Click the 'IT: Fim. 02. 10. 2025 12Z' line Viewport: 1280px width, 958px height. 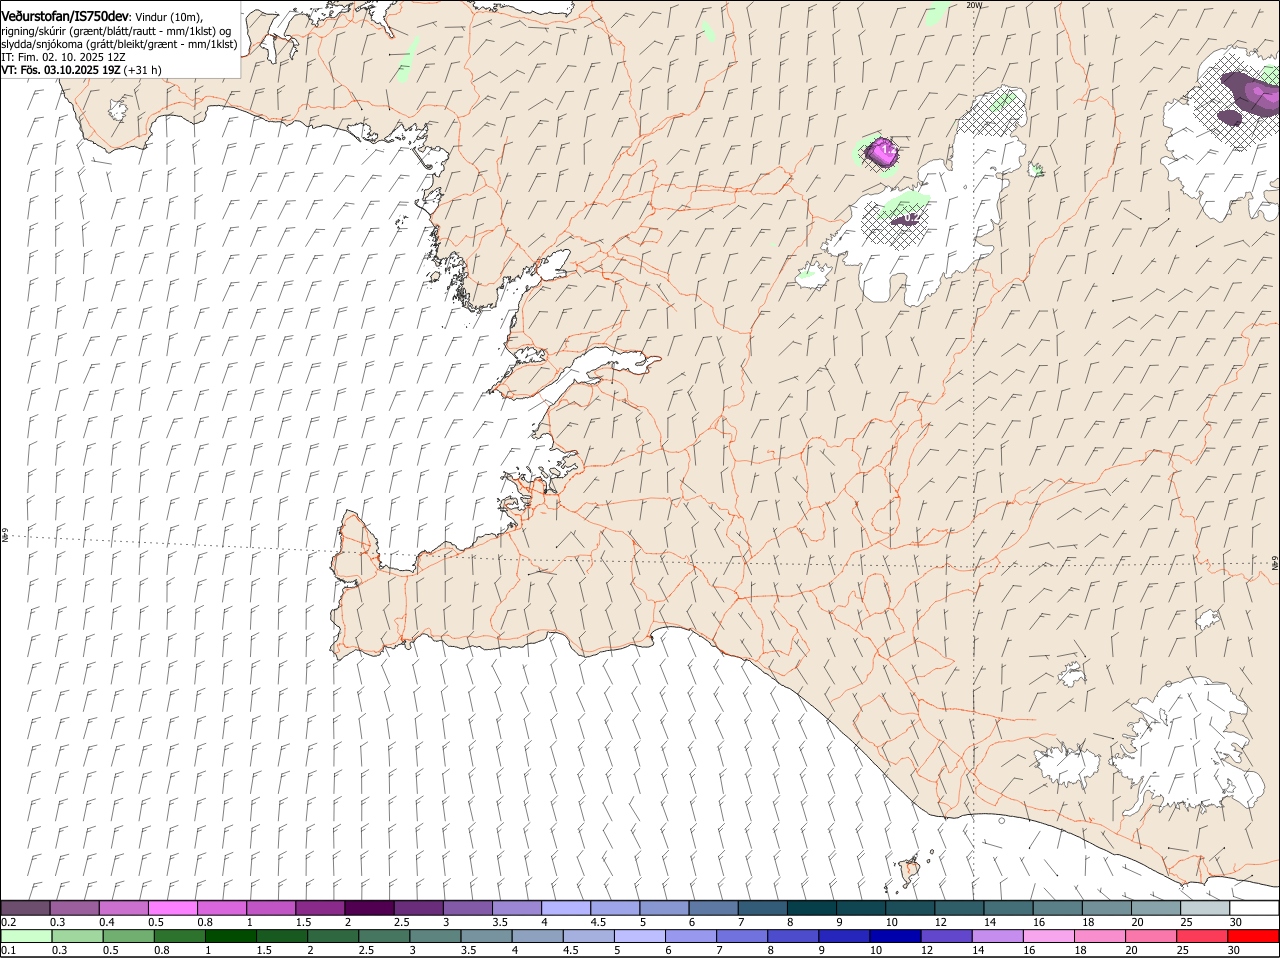point(62,57)
